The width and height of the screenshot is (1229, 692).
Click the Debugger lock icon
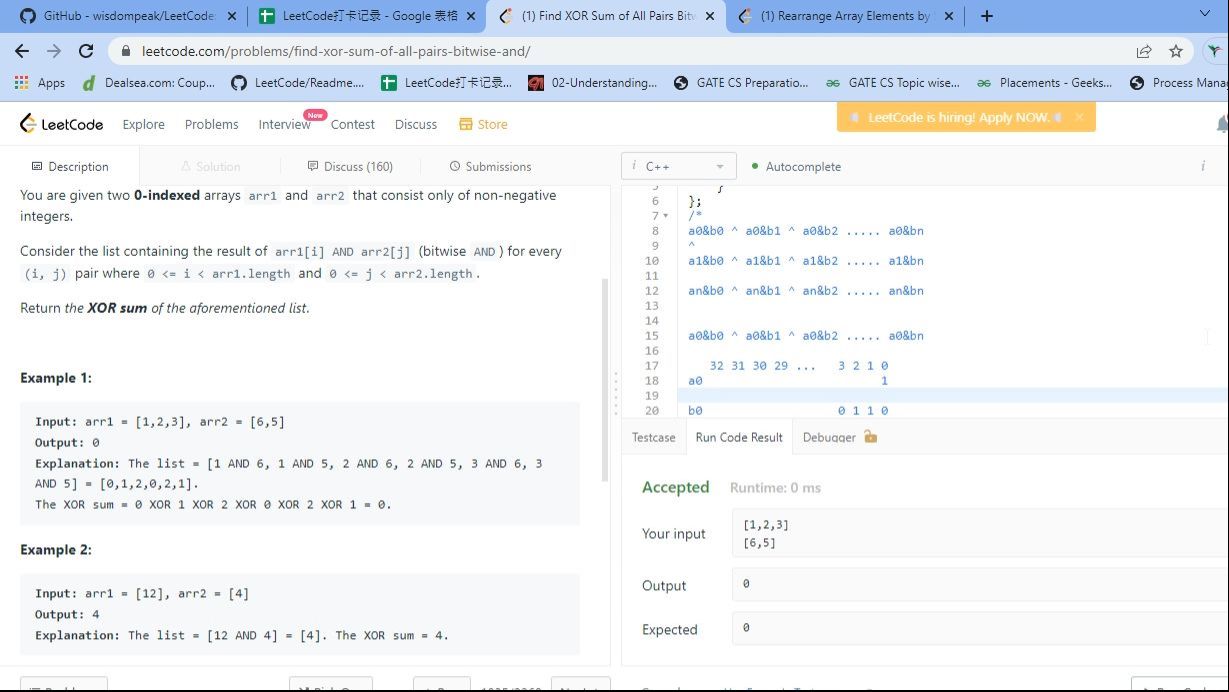tap(870, 437)
